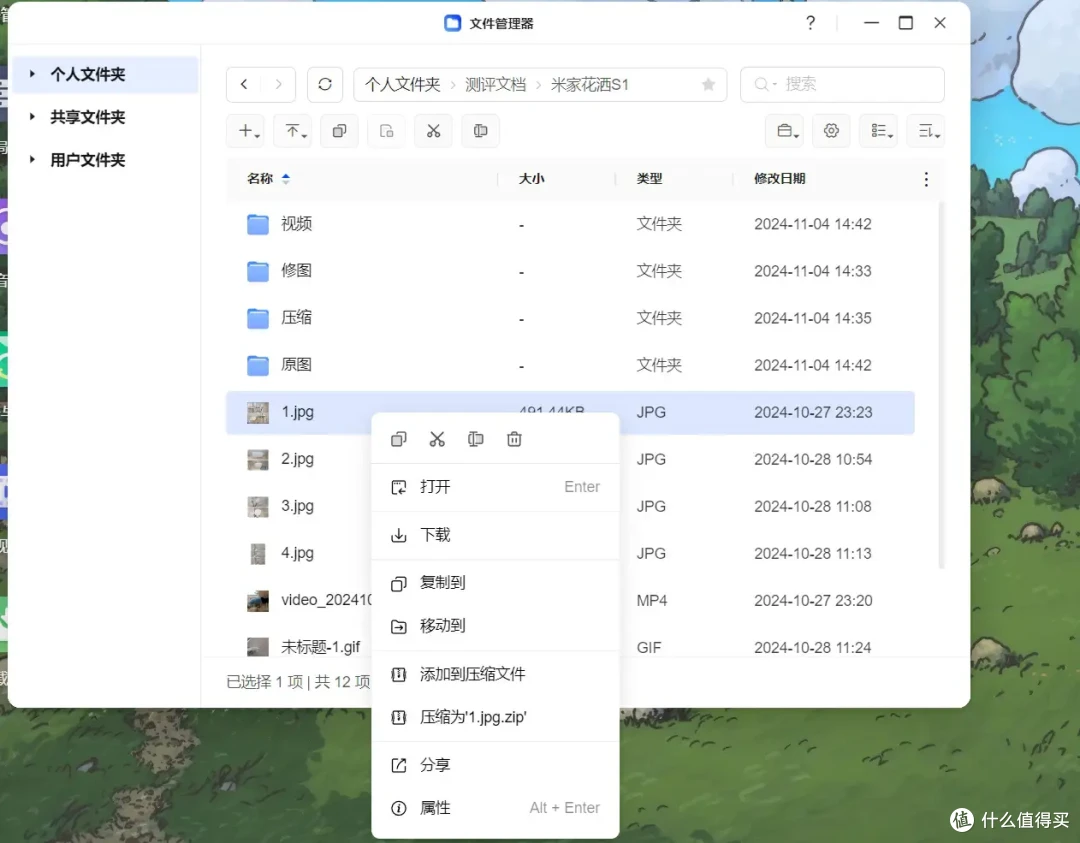
Task: Open the sort order dropdown
Action: (927, 131)
